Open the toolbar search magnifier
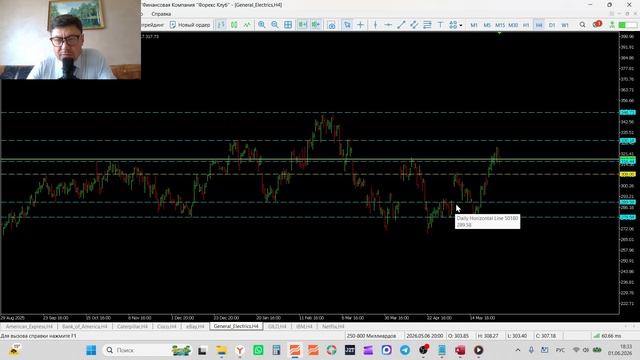The height and width of the screenshot is (360, 640). click(582, 25)
